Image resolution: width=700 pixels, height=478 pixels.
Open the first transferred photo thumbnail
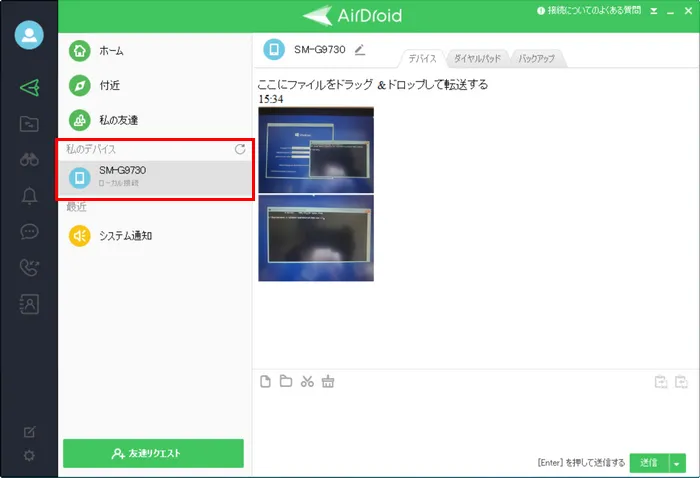click(316, 150)
